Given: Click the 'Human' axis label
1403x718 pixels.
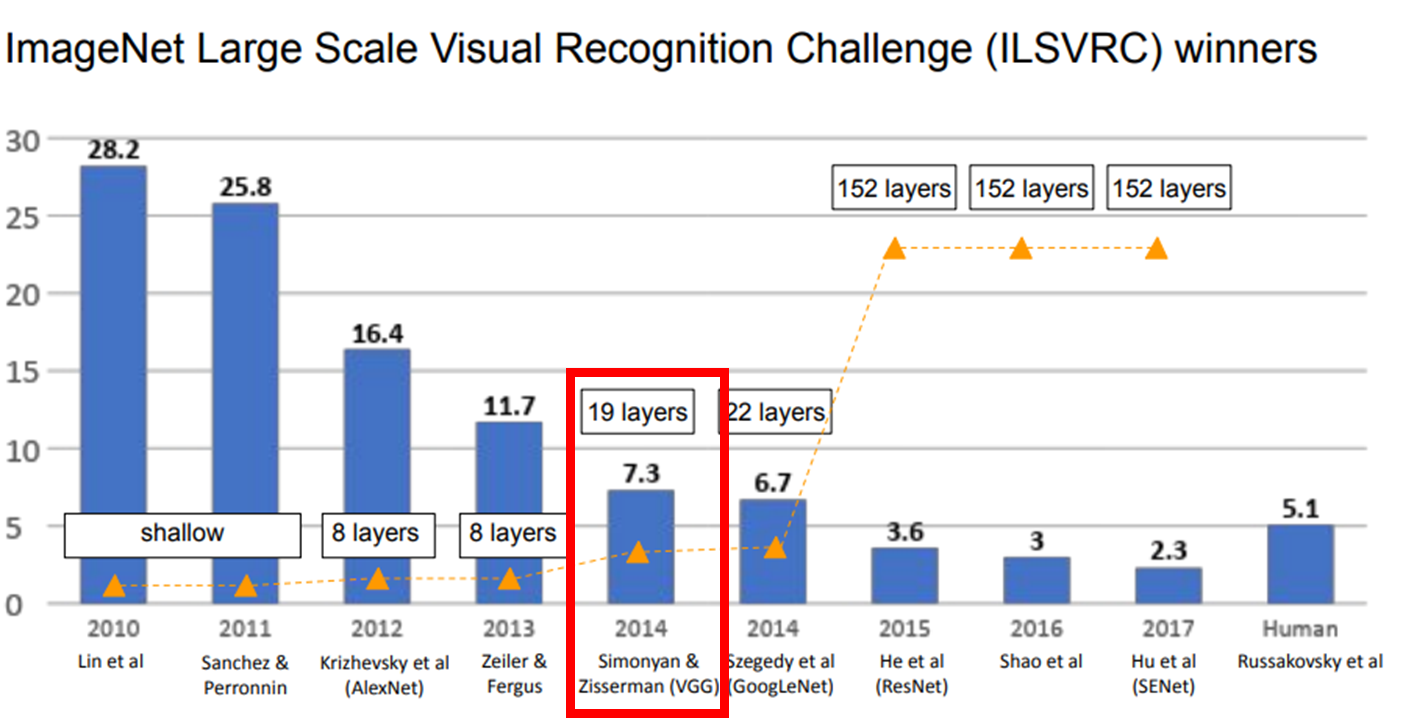Looking at the screenshot, I should point(1300,629).
